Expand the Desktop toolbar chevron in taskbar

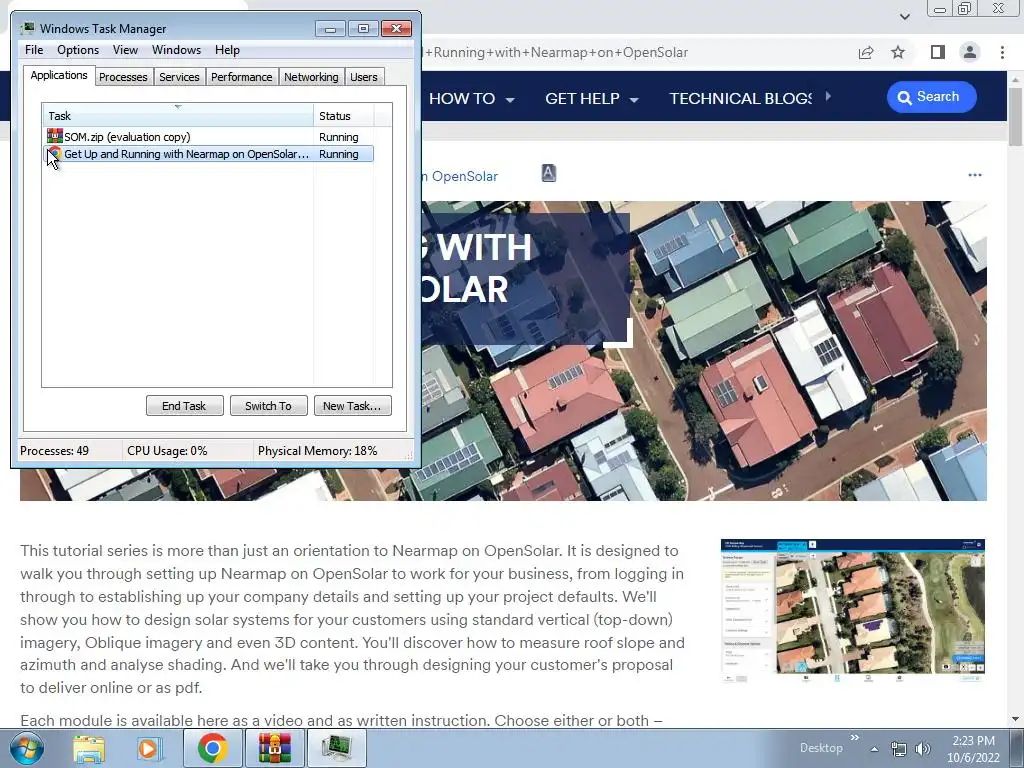[x=854, y=738]
